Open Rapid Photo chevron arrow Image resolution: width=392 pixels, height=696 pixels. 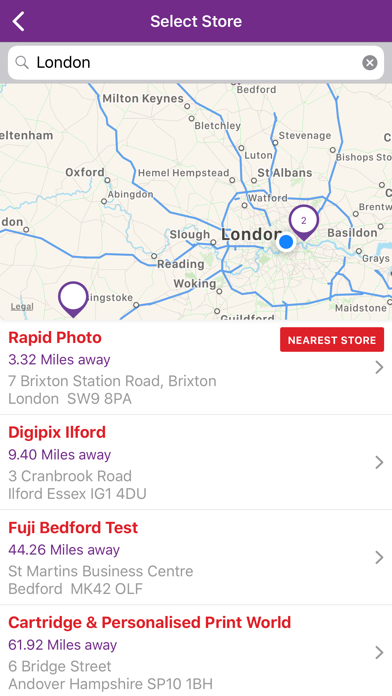pos(379,368)
